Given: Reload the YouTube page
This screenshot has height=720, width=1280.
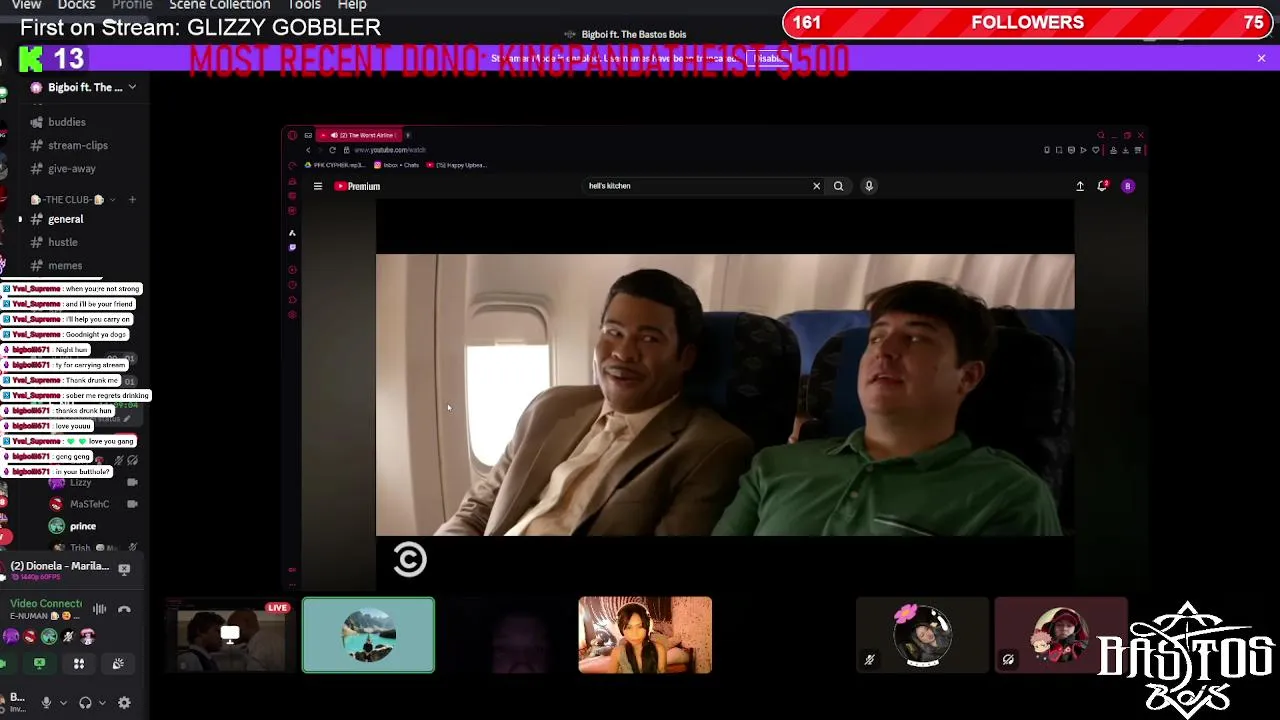Looking at the screenshot, I should (x=332, y=150).
